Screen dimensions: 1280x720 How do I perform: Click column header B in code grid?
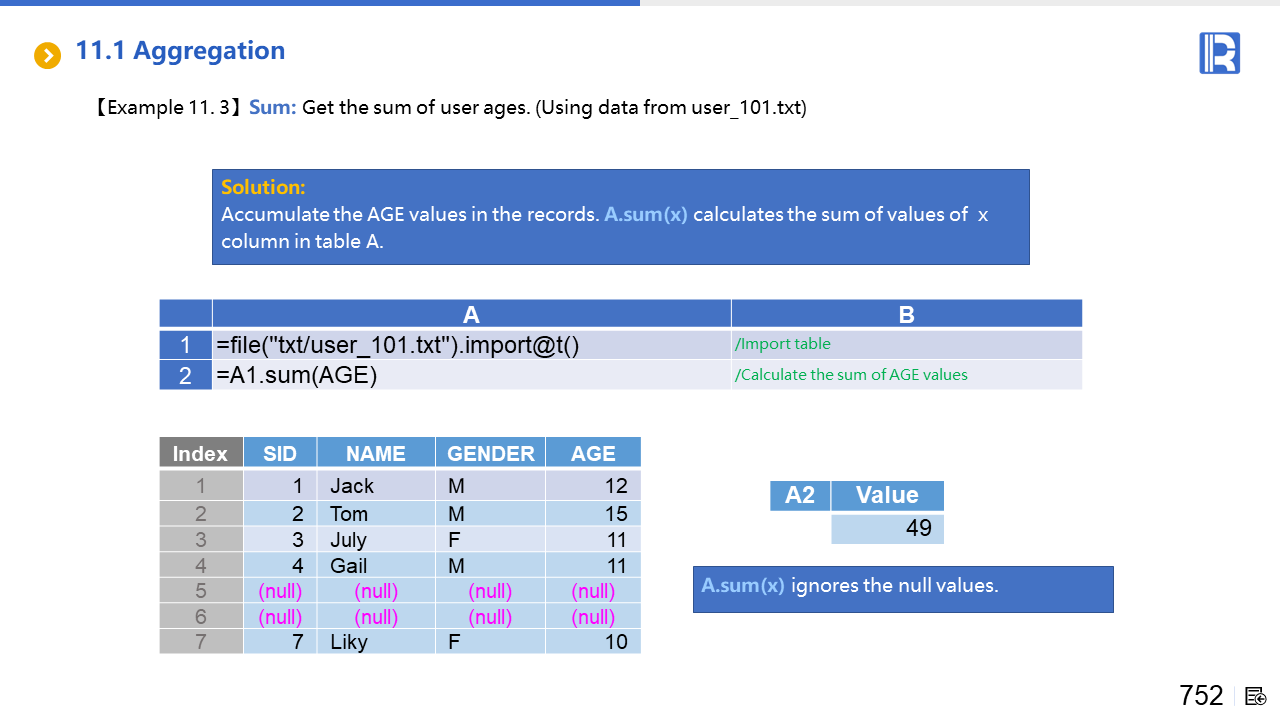click(x=906, y=314)
